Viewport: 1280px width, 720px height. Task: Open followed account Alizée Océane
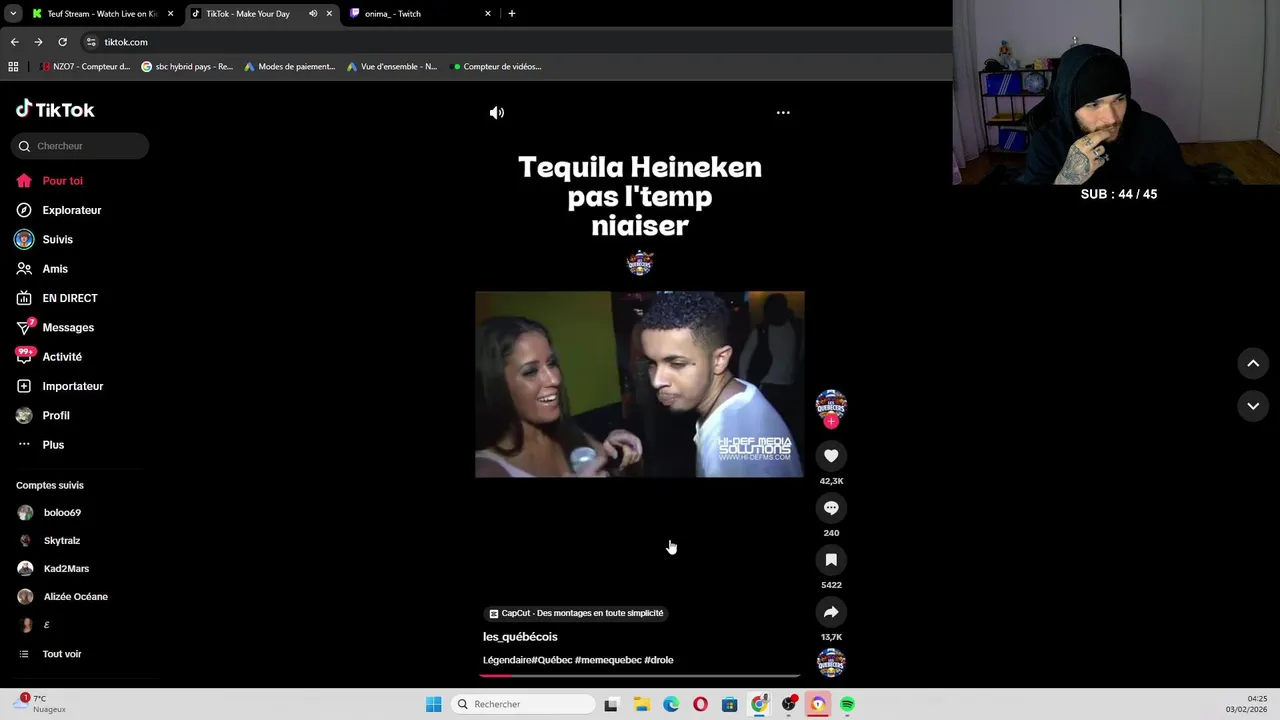pos(63,597)
